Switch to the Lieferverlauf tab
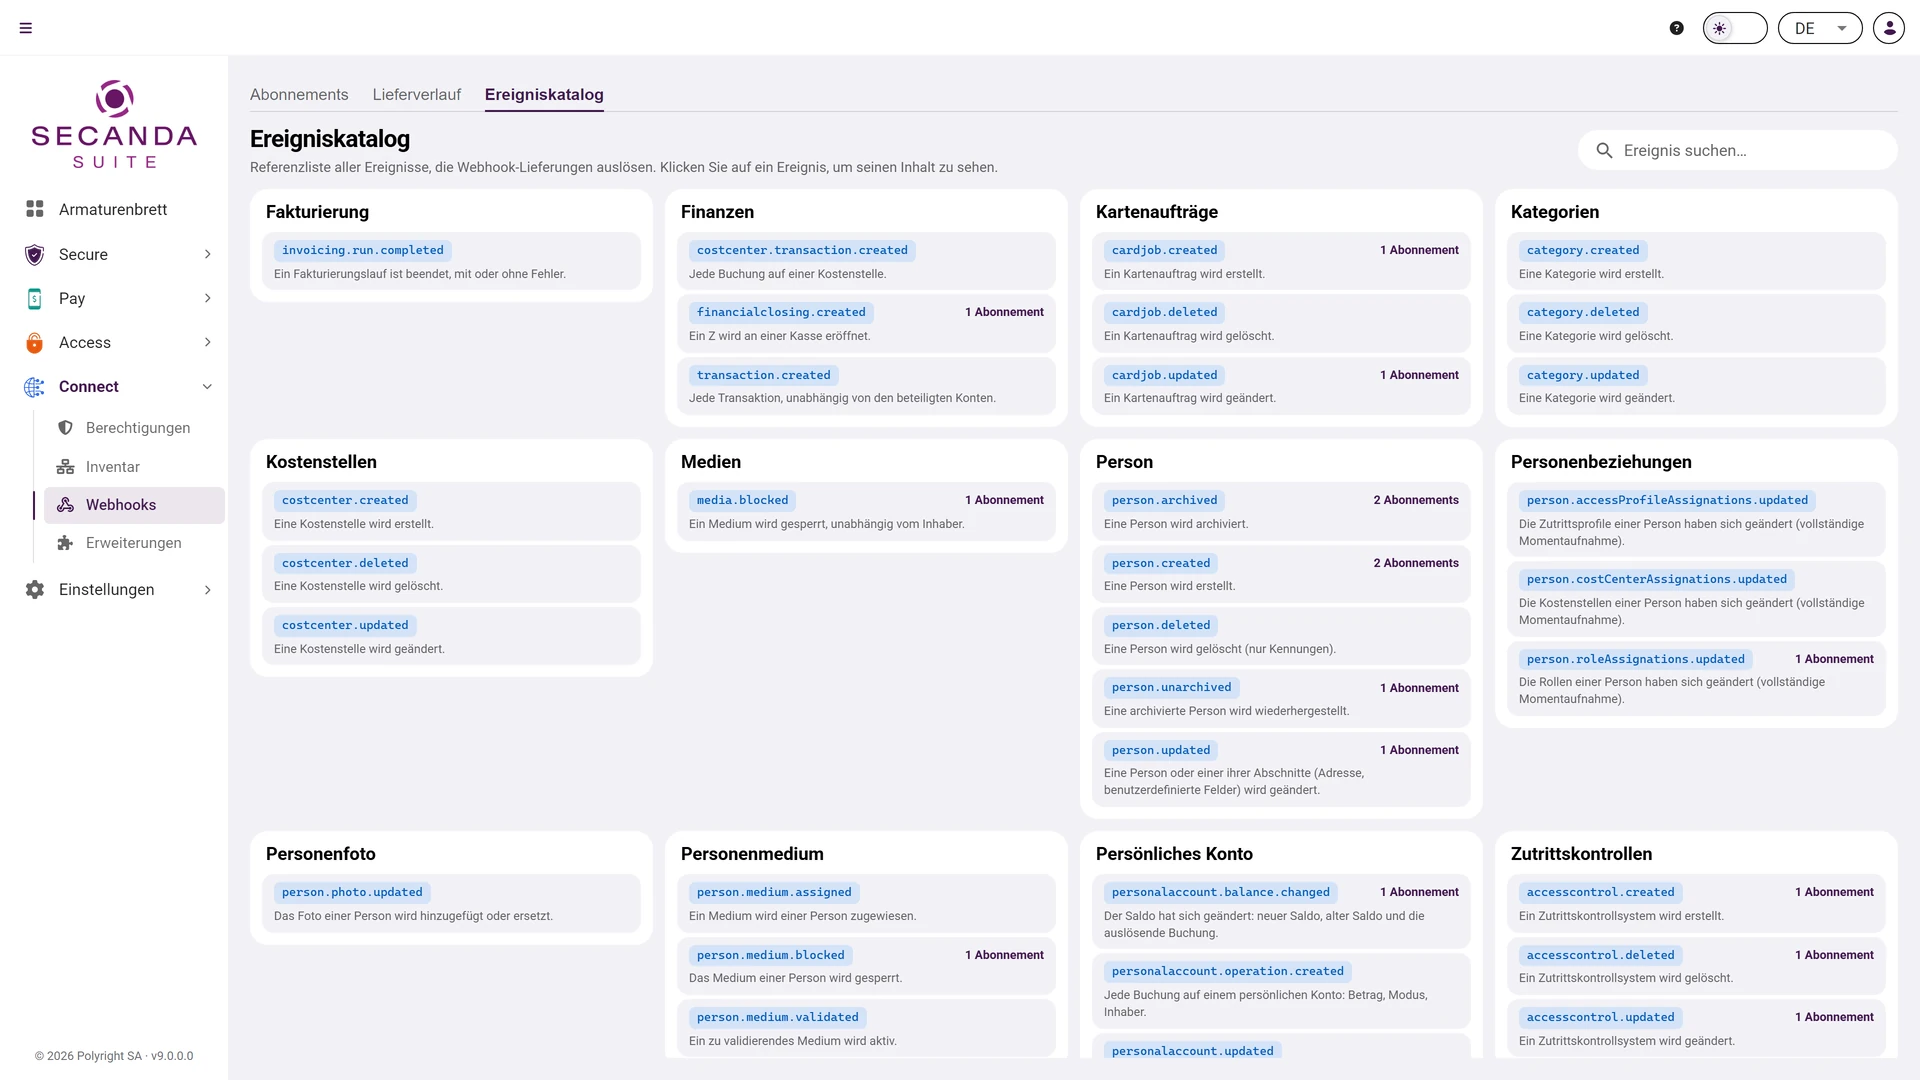Viewport: 1920px width, 1080px height. click(x=417, y=94)
